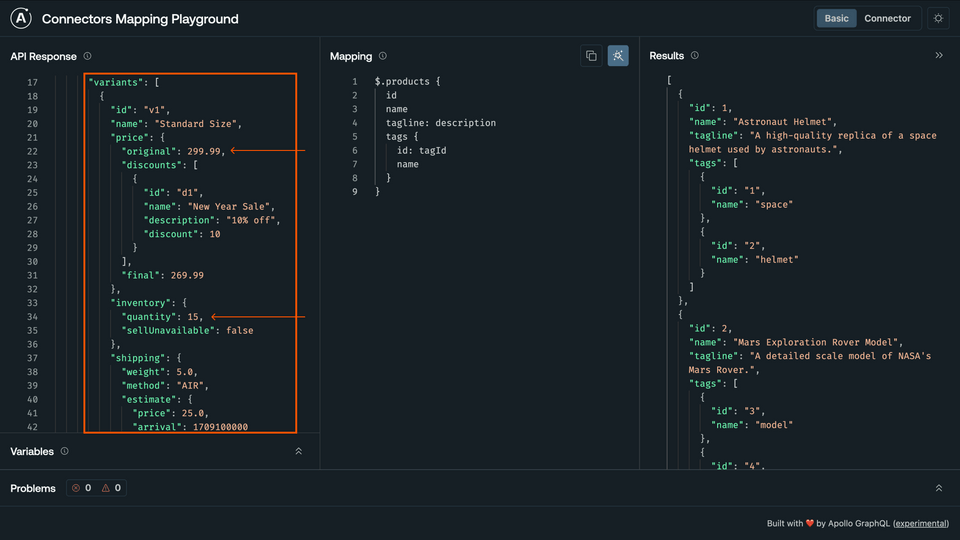
Task: Click the Apollo logo icon
Action: [21, 18]
